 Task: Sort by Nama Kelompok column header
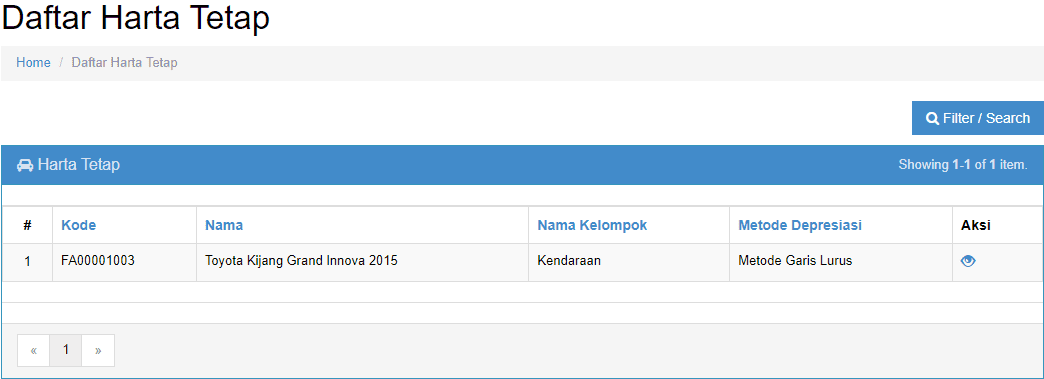pos(592,225)
